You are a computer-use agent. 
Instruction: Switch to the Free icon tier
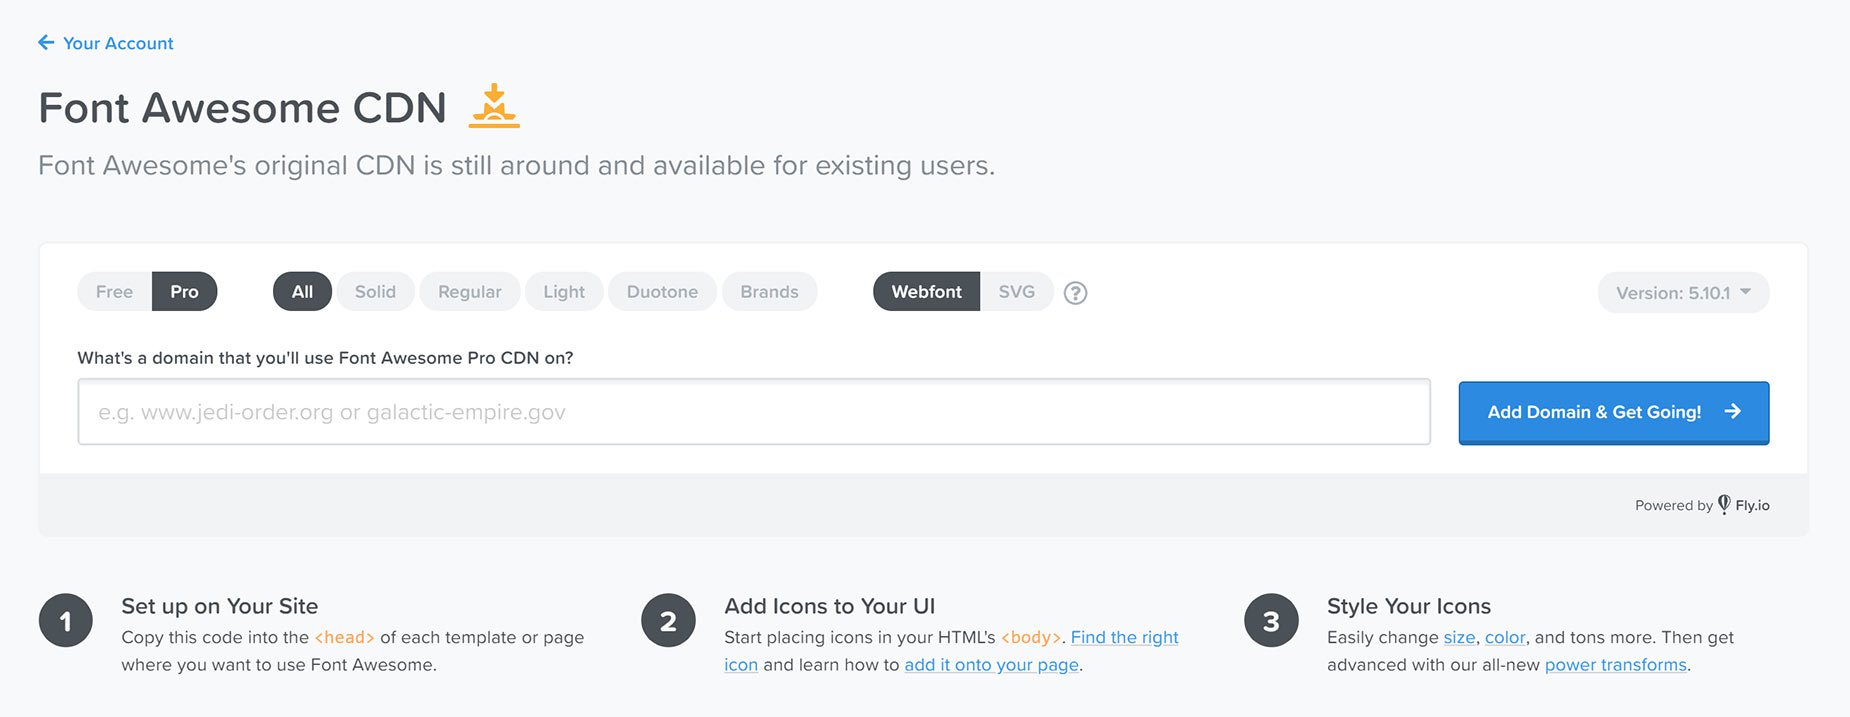113,291
